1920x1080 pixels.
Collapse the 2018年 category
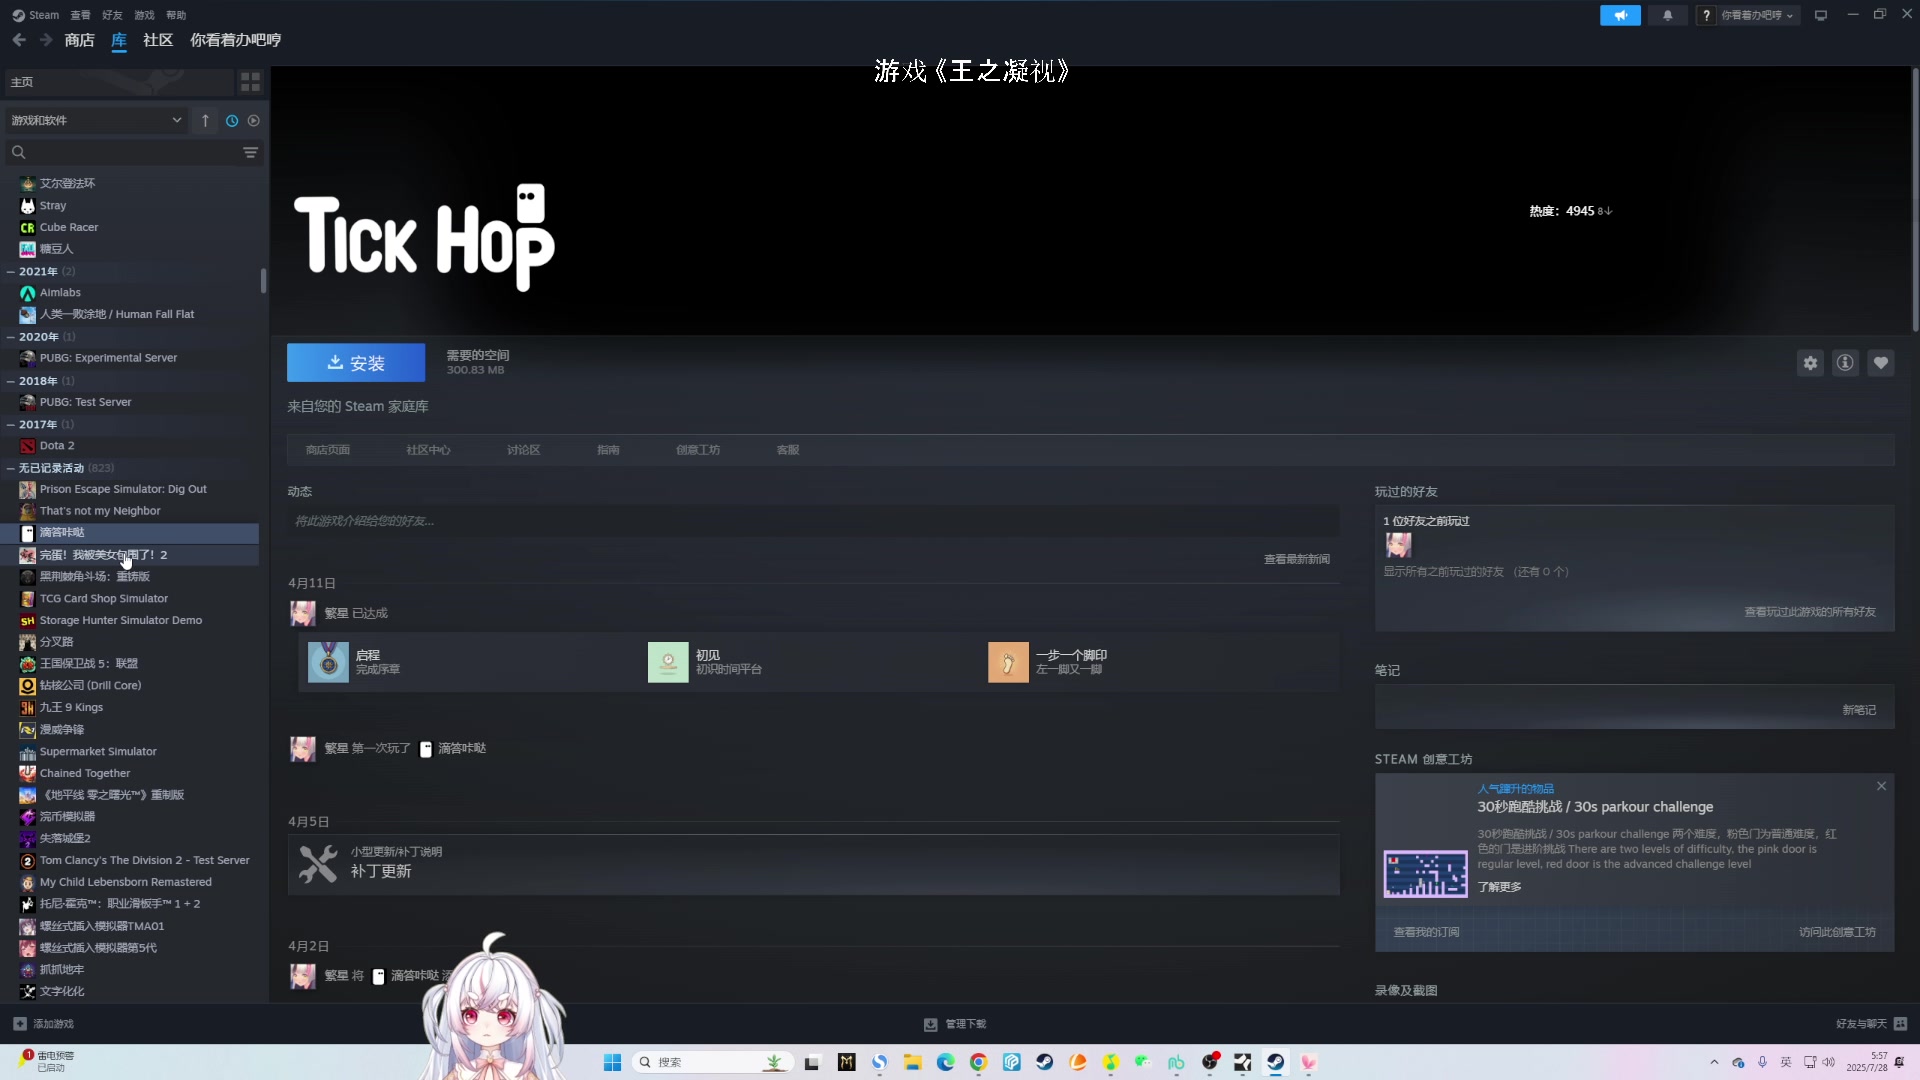click(10, 381)
